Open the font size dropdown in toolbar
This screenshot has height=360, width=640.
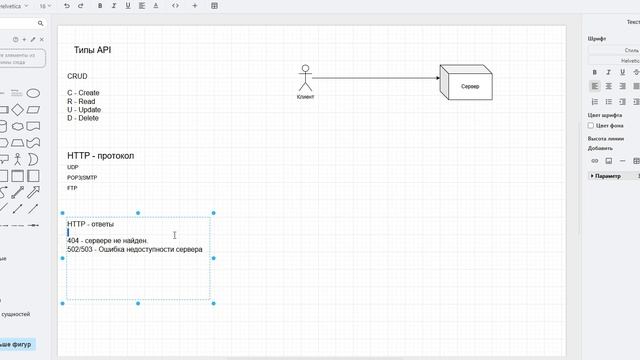tap(45, 6)
